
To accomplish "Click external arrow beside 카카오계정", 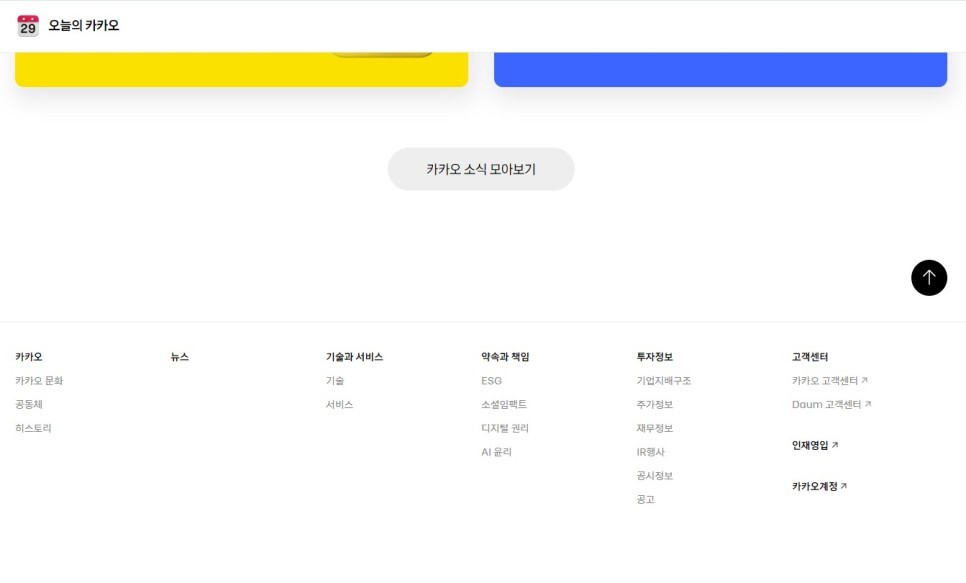I will tap(843, 486).
